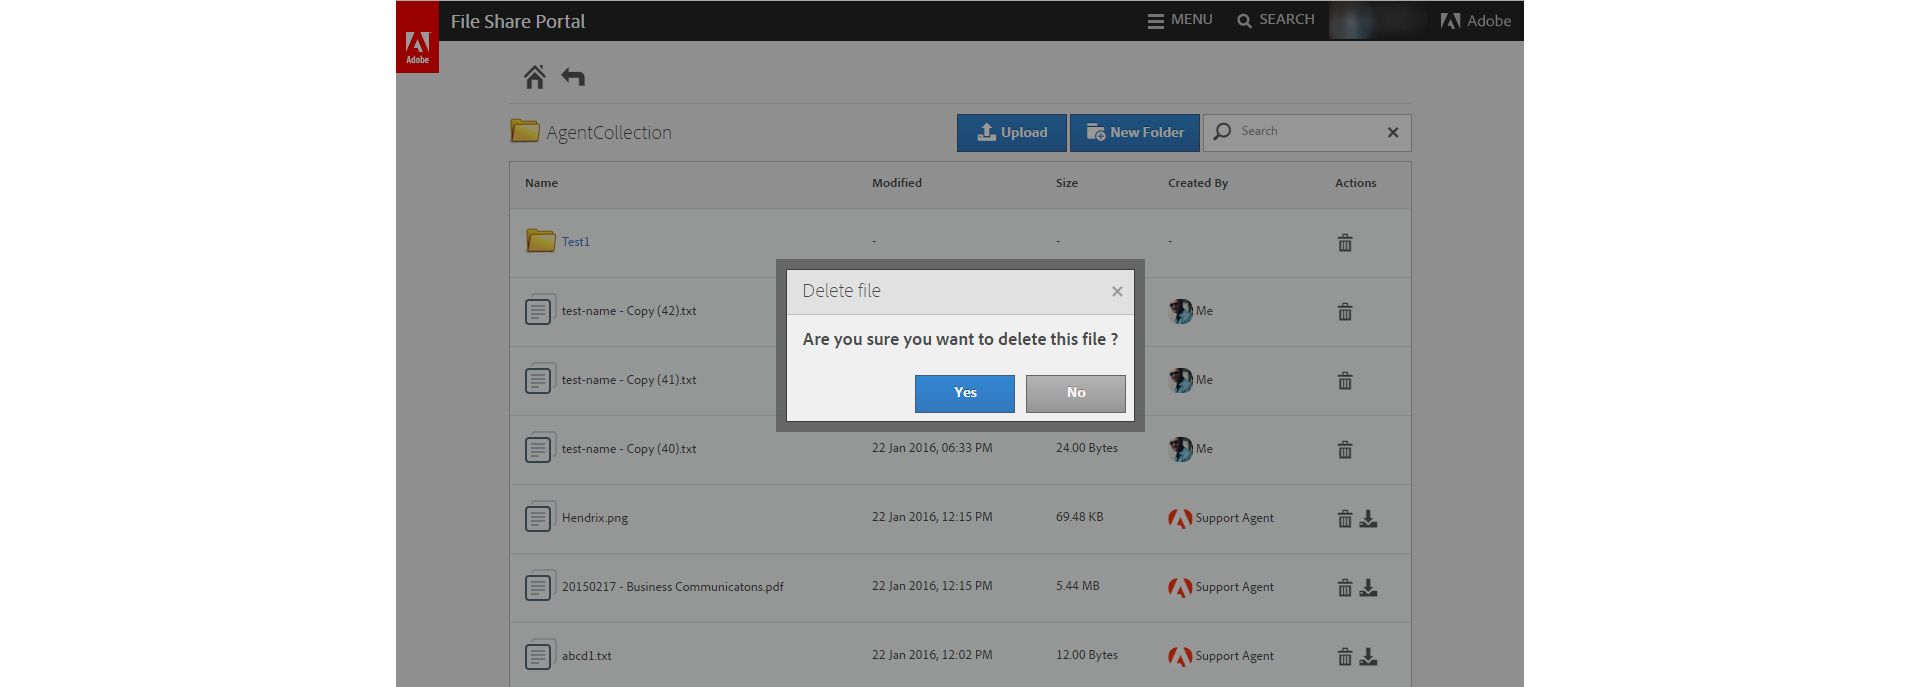Image resolution: width=1920 pixels, height=687 pixels.
Task: Delete the Test1 folder via trash icon
Action: (1345, 243)
